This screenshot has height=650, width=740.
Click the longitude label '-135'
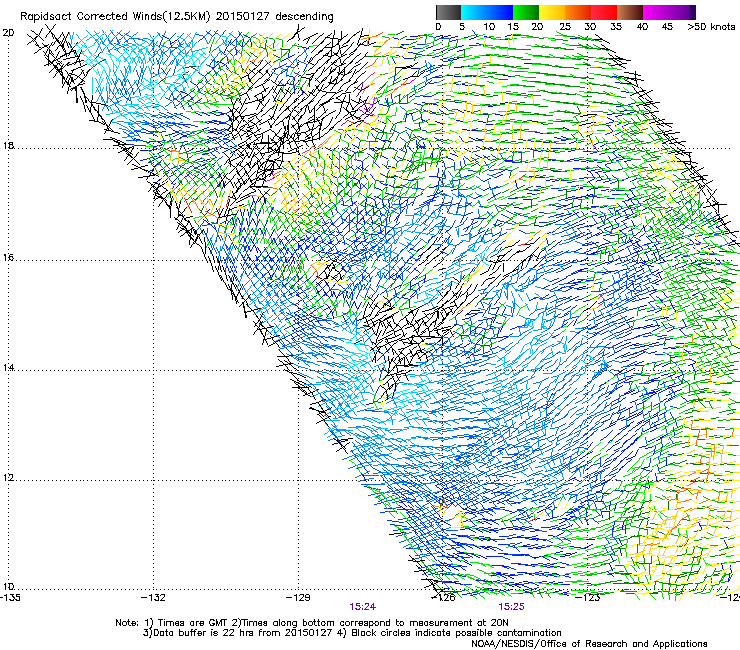click(x=10, y=598)
